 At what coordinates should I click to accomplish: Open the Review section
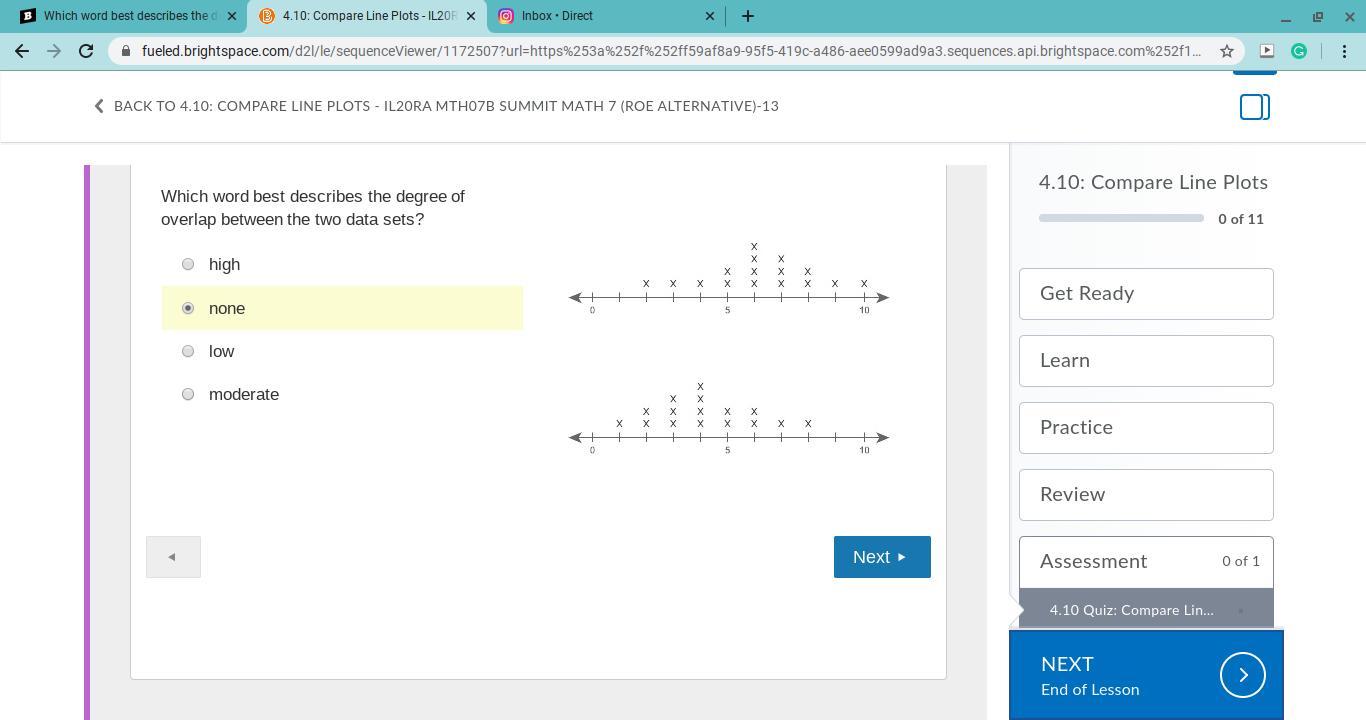(1146, 495)
